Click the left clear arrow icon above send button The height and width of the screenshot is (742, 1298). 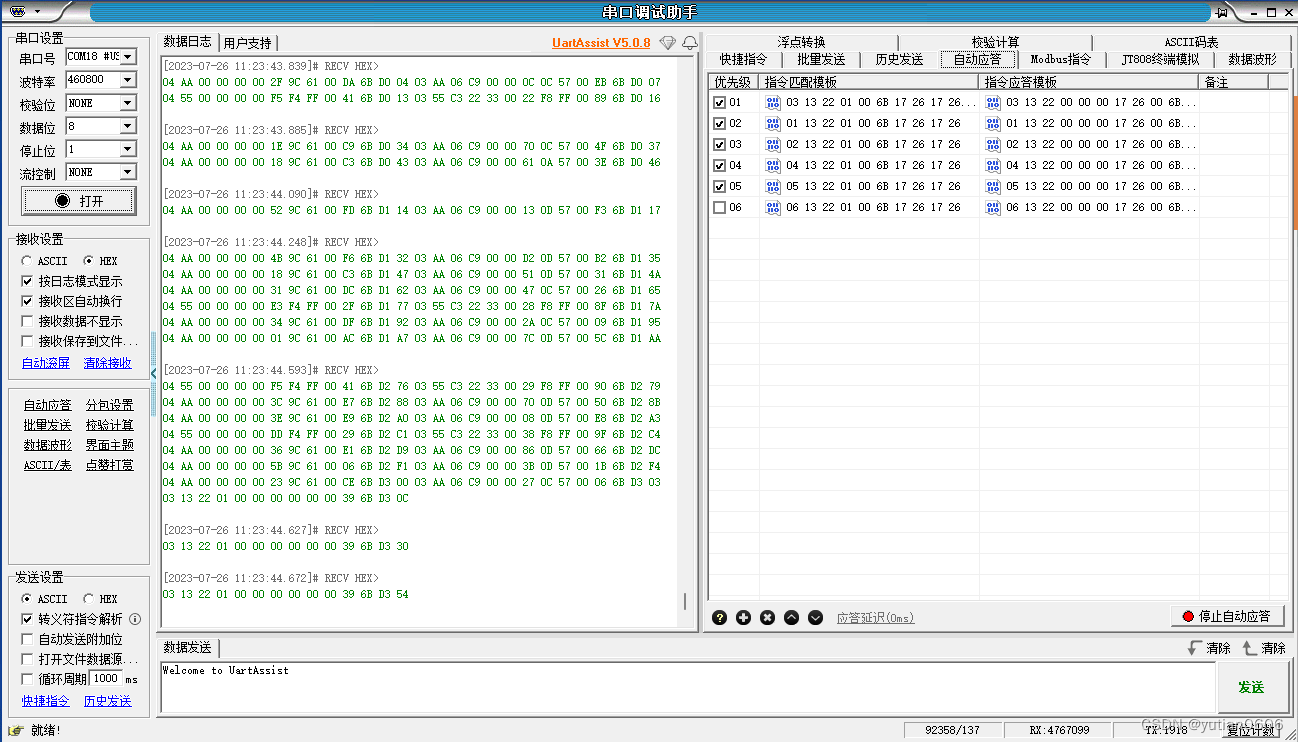tap(1194, 648)
